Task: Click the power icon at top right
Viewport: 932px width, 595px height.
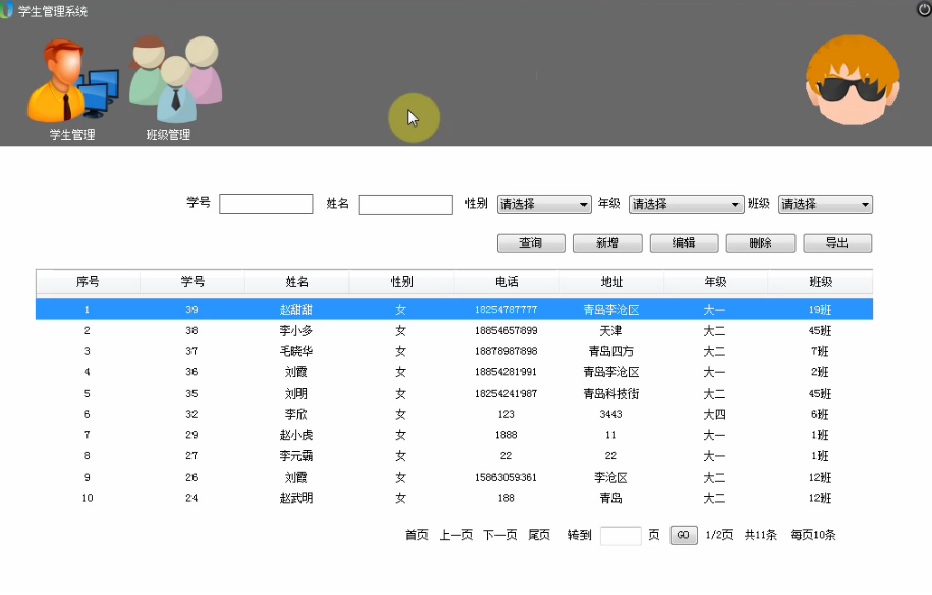Action: point(923,9)
